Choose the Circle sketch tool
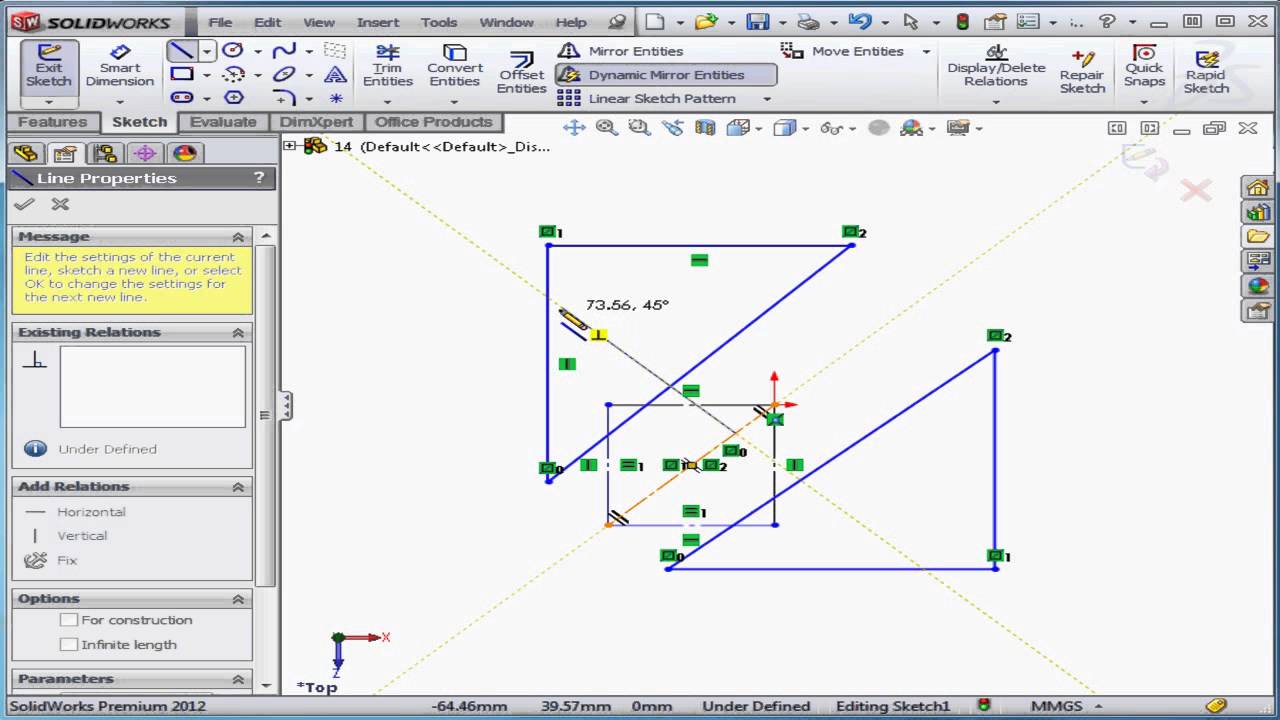Image resolution: width=1280 pixels, height=720 pixels. [233, 50]
